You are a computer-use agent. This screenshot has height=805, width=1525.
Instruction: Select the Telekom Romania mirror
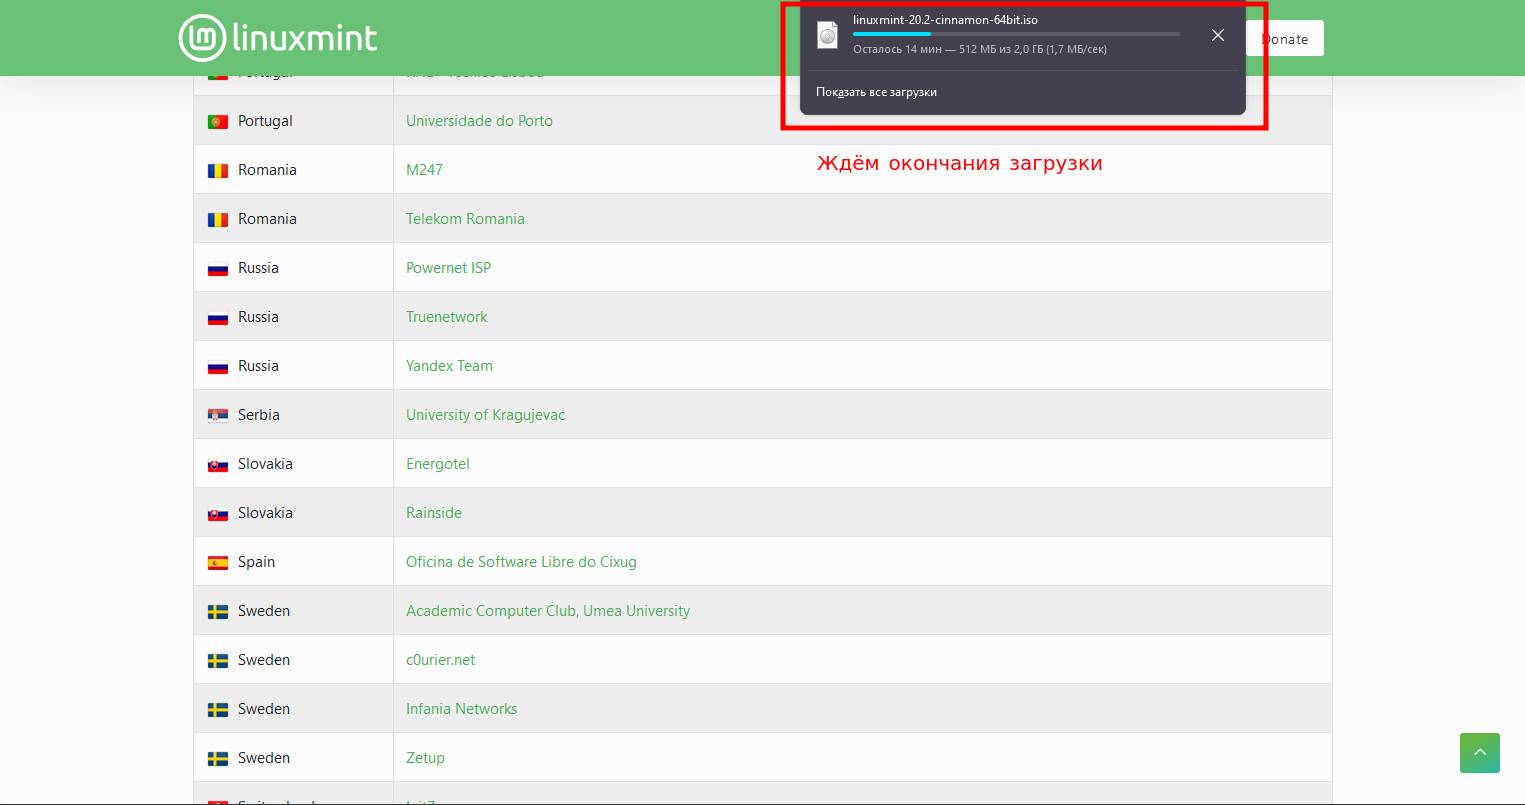click(465, 219)
